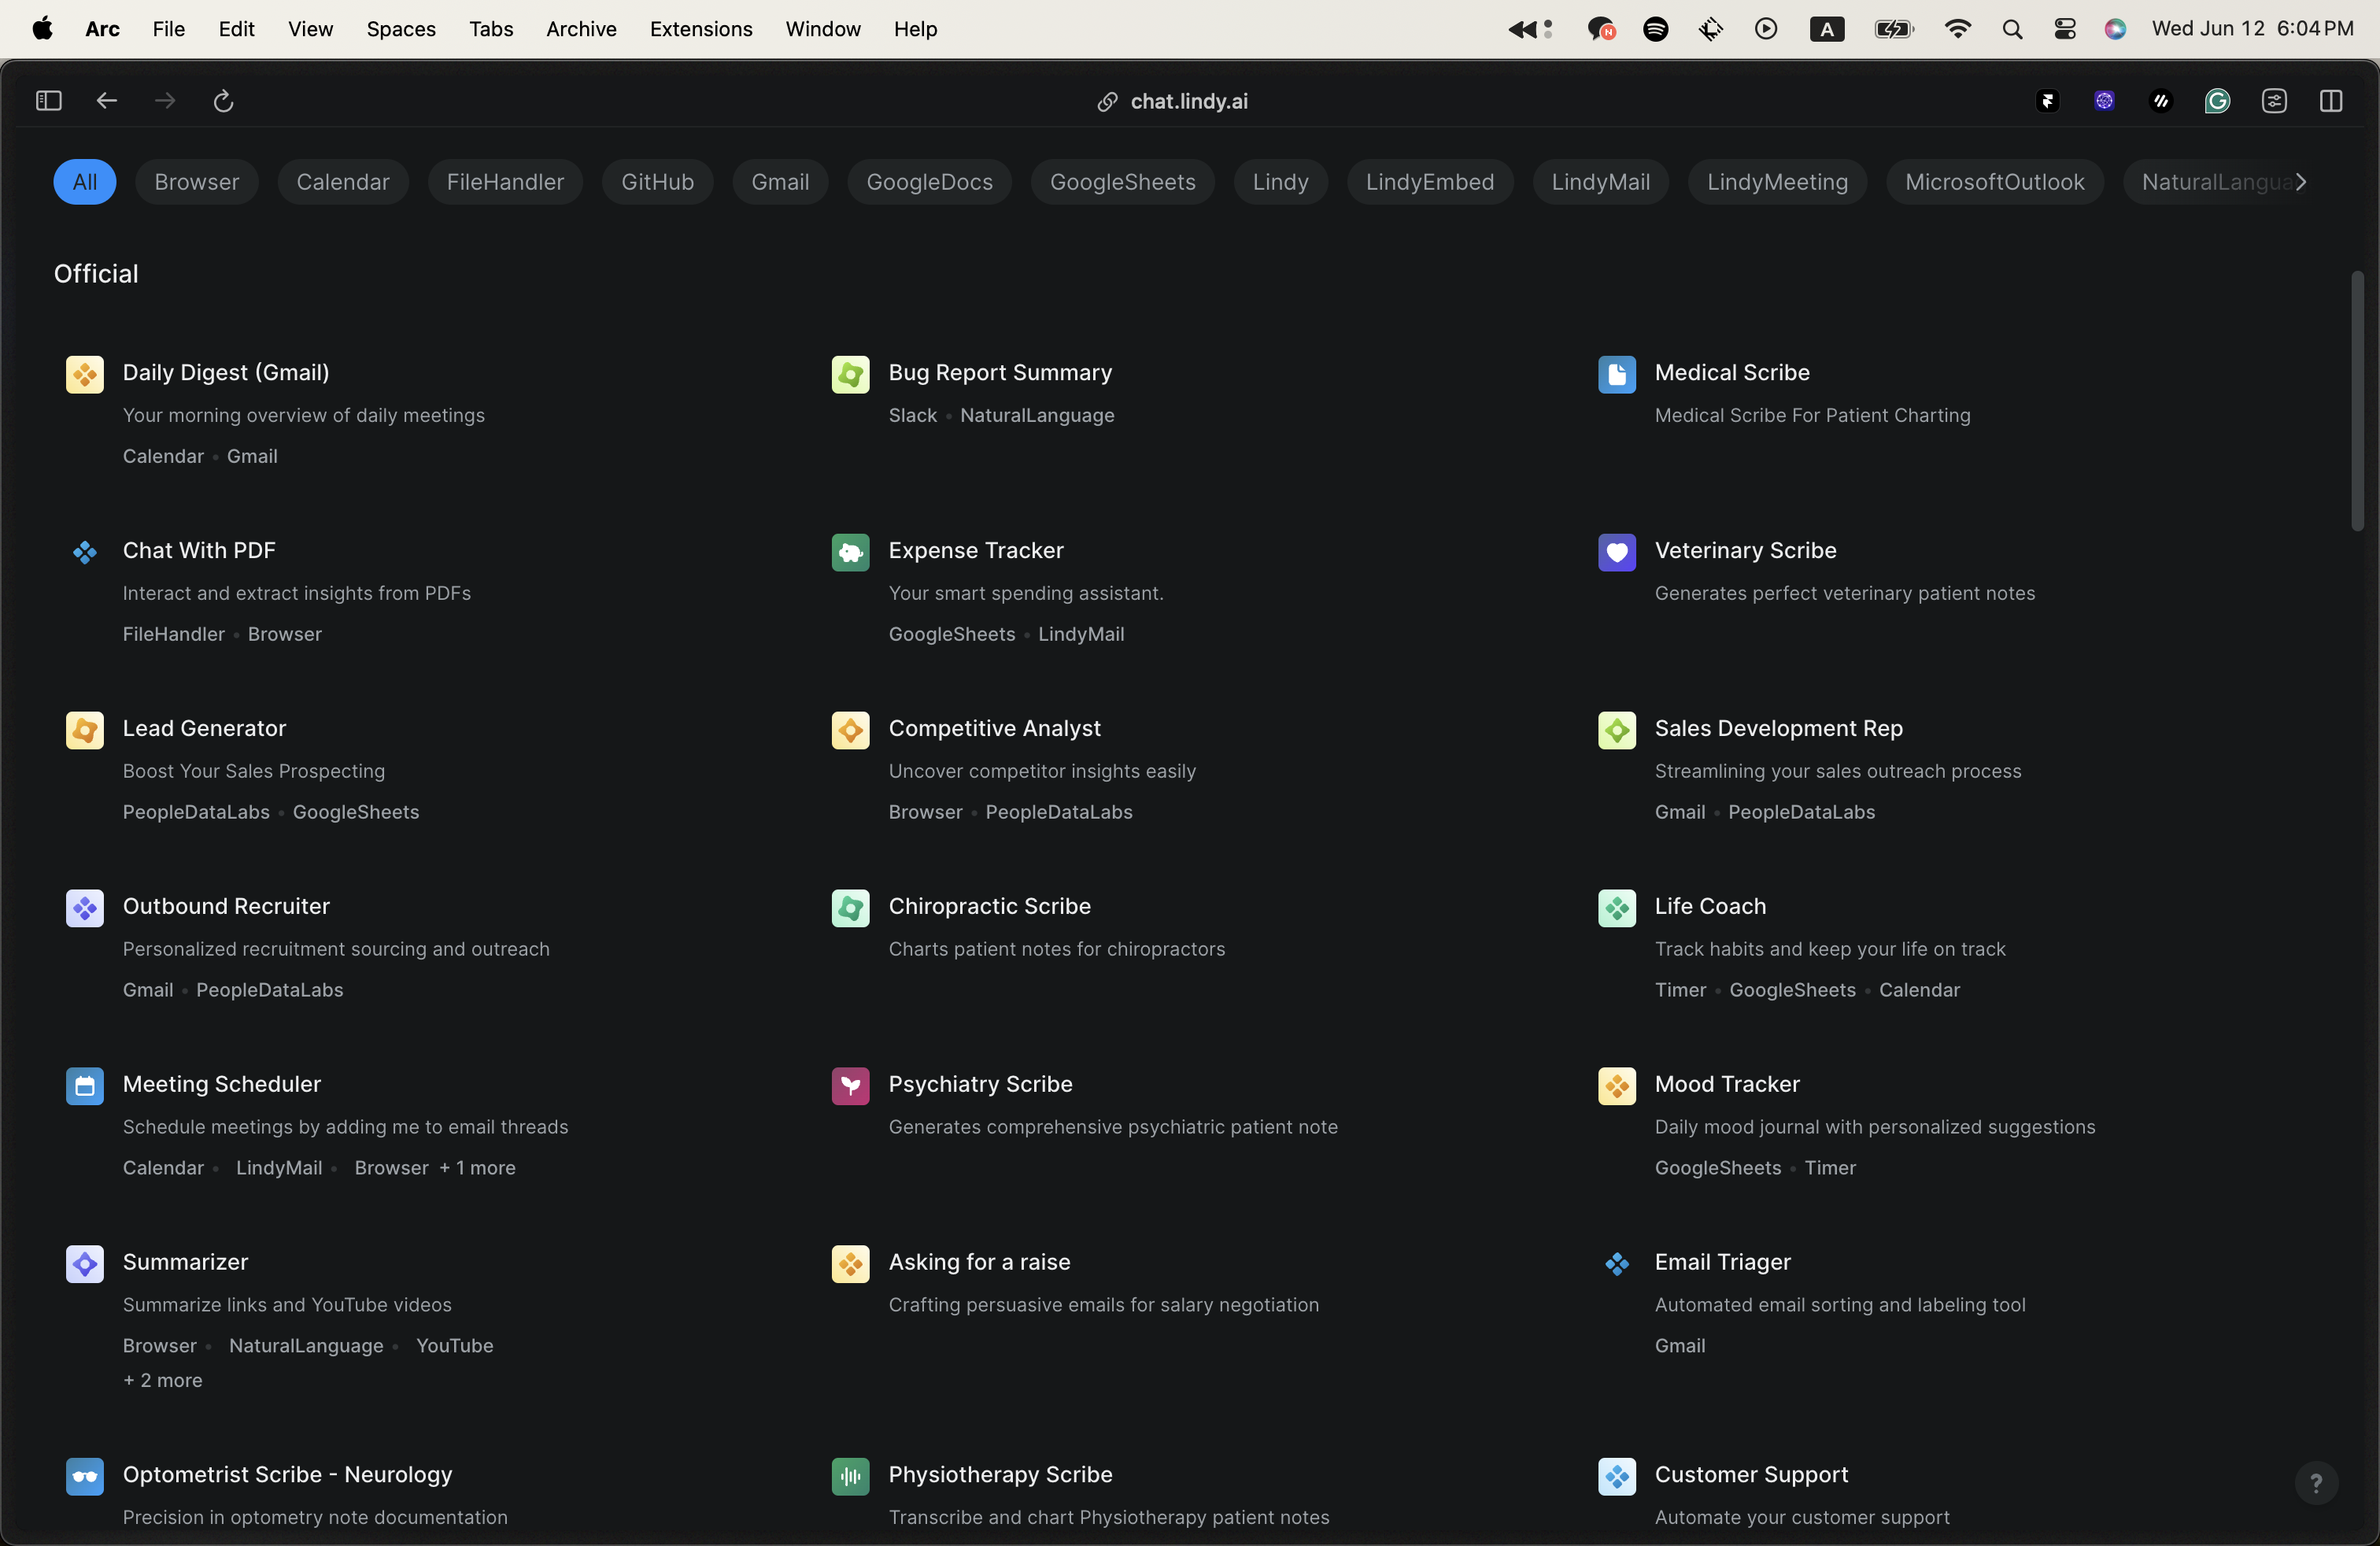Viewport: 2380px width, 1546px height.
Task: Click the Wi-Fi status icon
Action: [x=1958, y=29]
